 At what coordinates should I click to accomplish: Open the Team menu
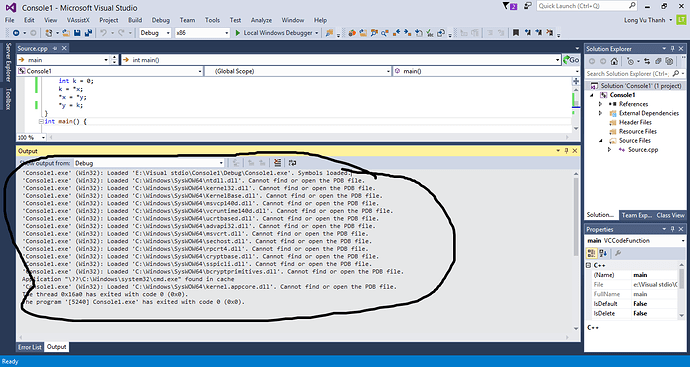tap(187, 20)
